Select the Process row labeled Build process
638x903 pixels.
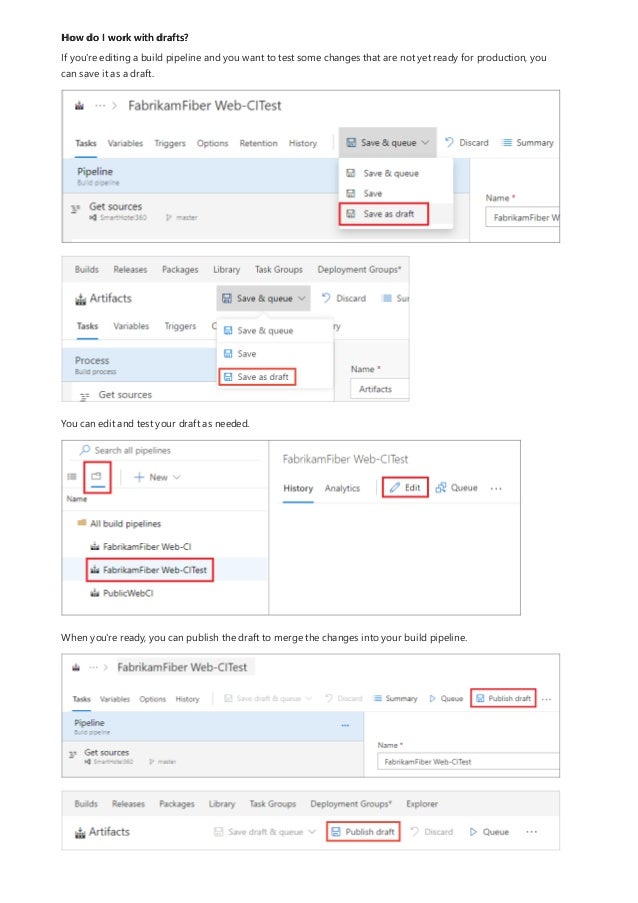coord(139,365)
